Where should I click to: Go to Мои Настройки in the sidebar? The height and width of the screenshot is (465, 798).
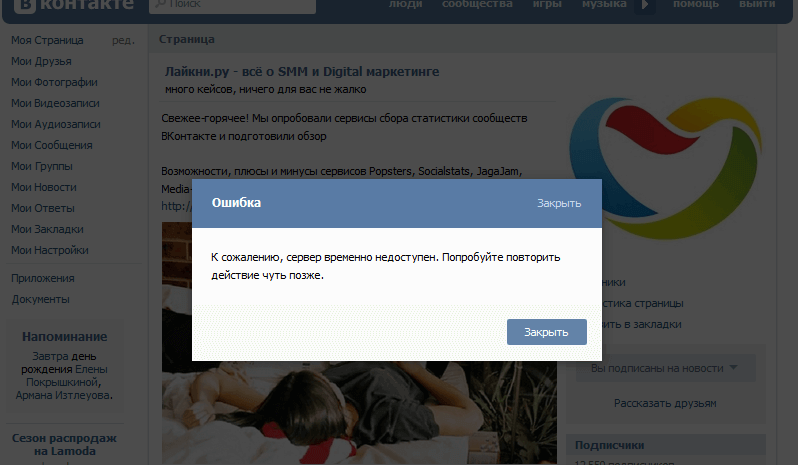(50, 250)
